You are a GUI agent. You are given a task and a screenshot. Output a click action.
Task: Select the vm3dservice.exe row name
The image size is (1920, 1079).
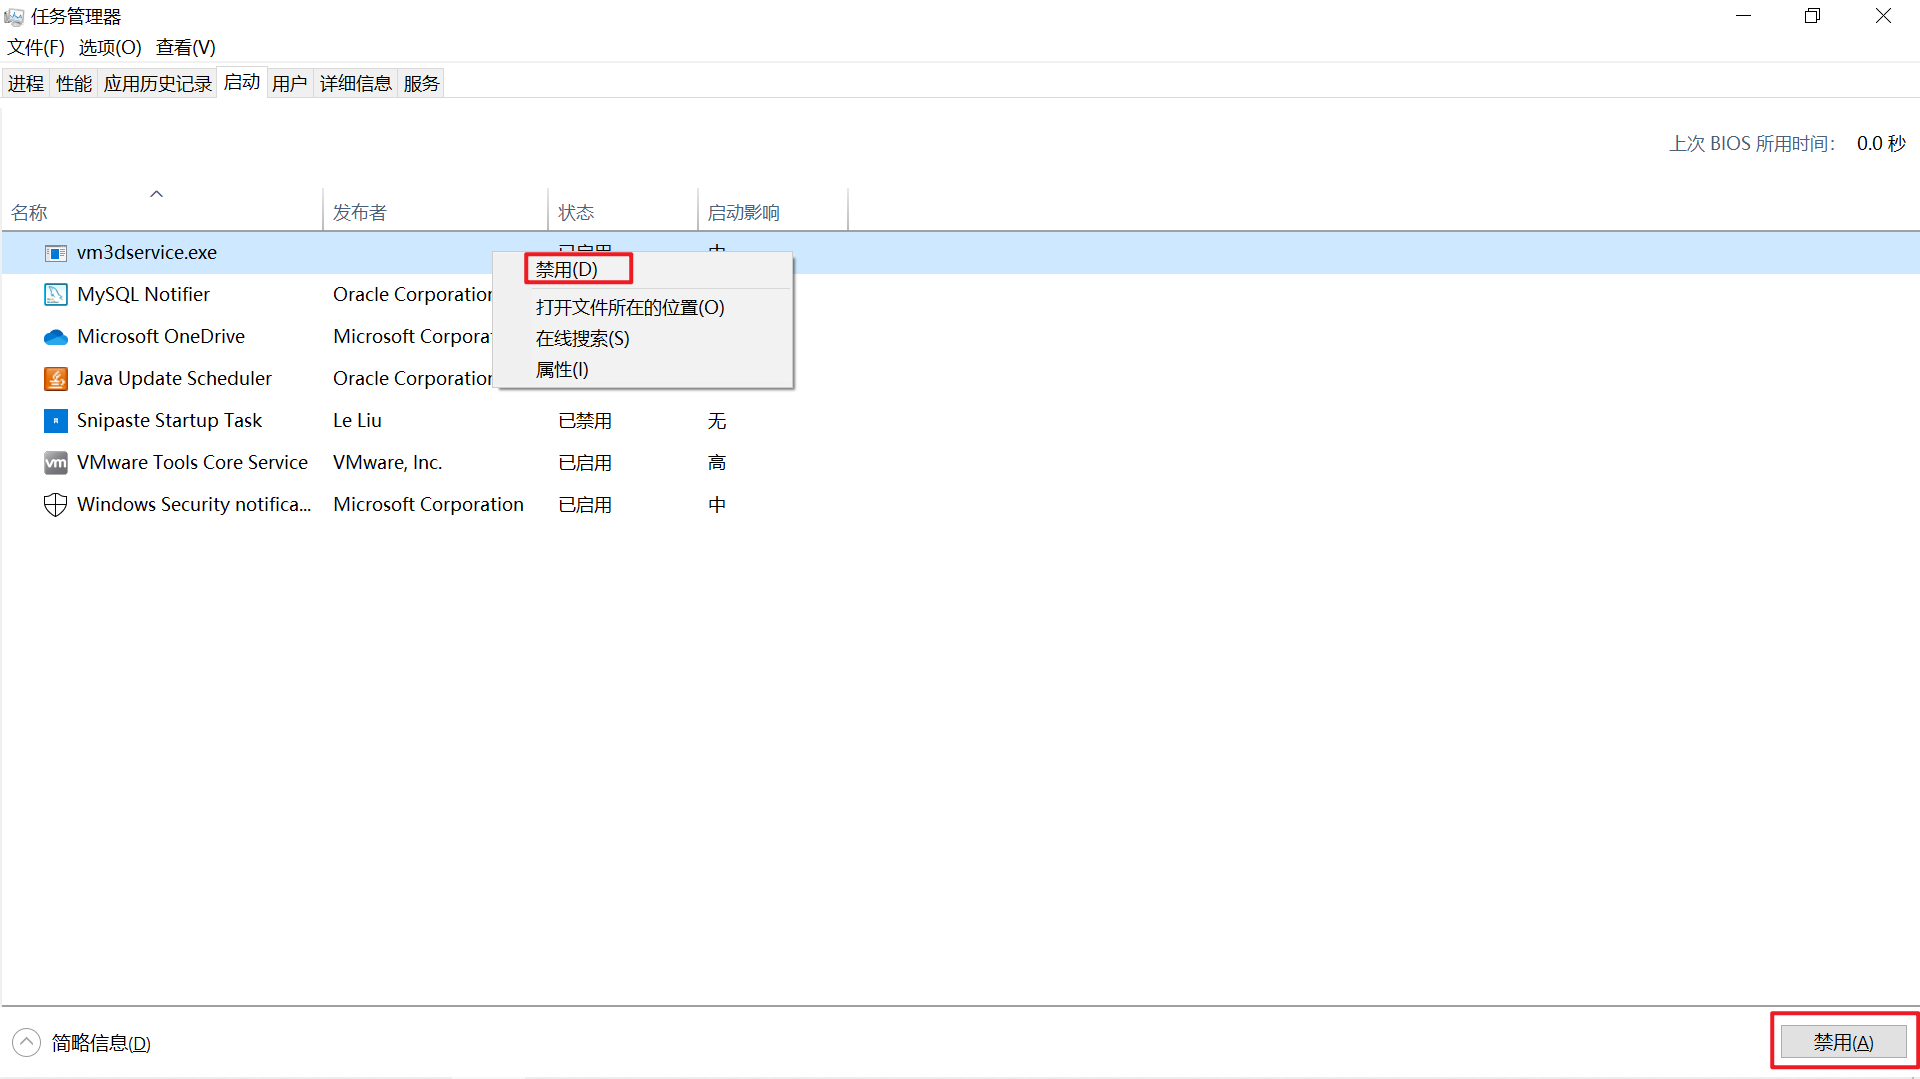pyautogui.click(x=147, y=253)
